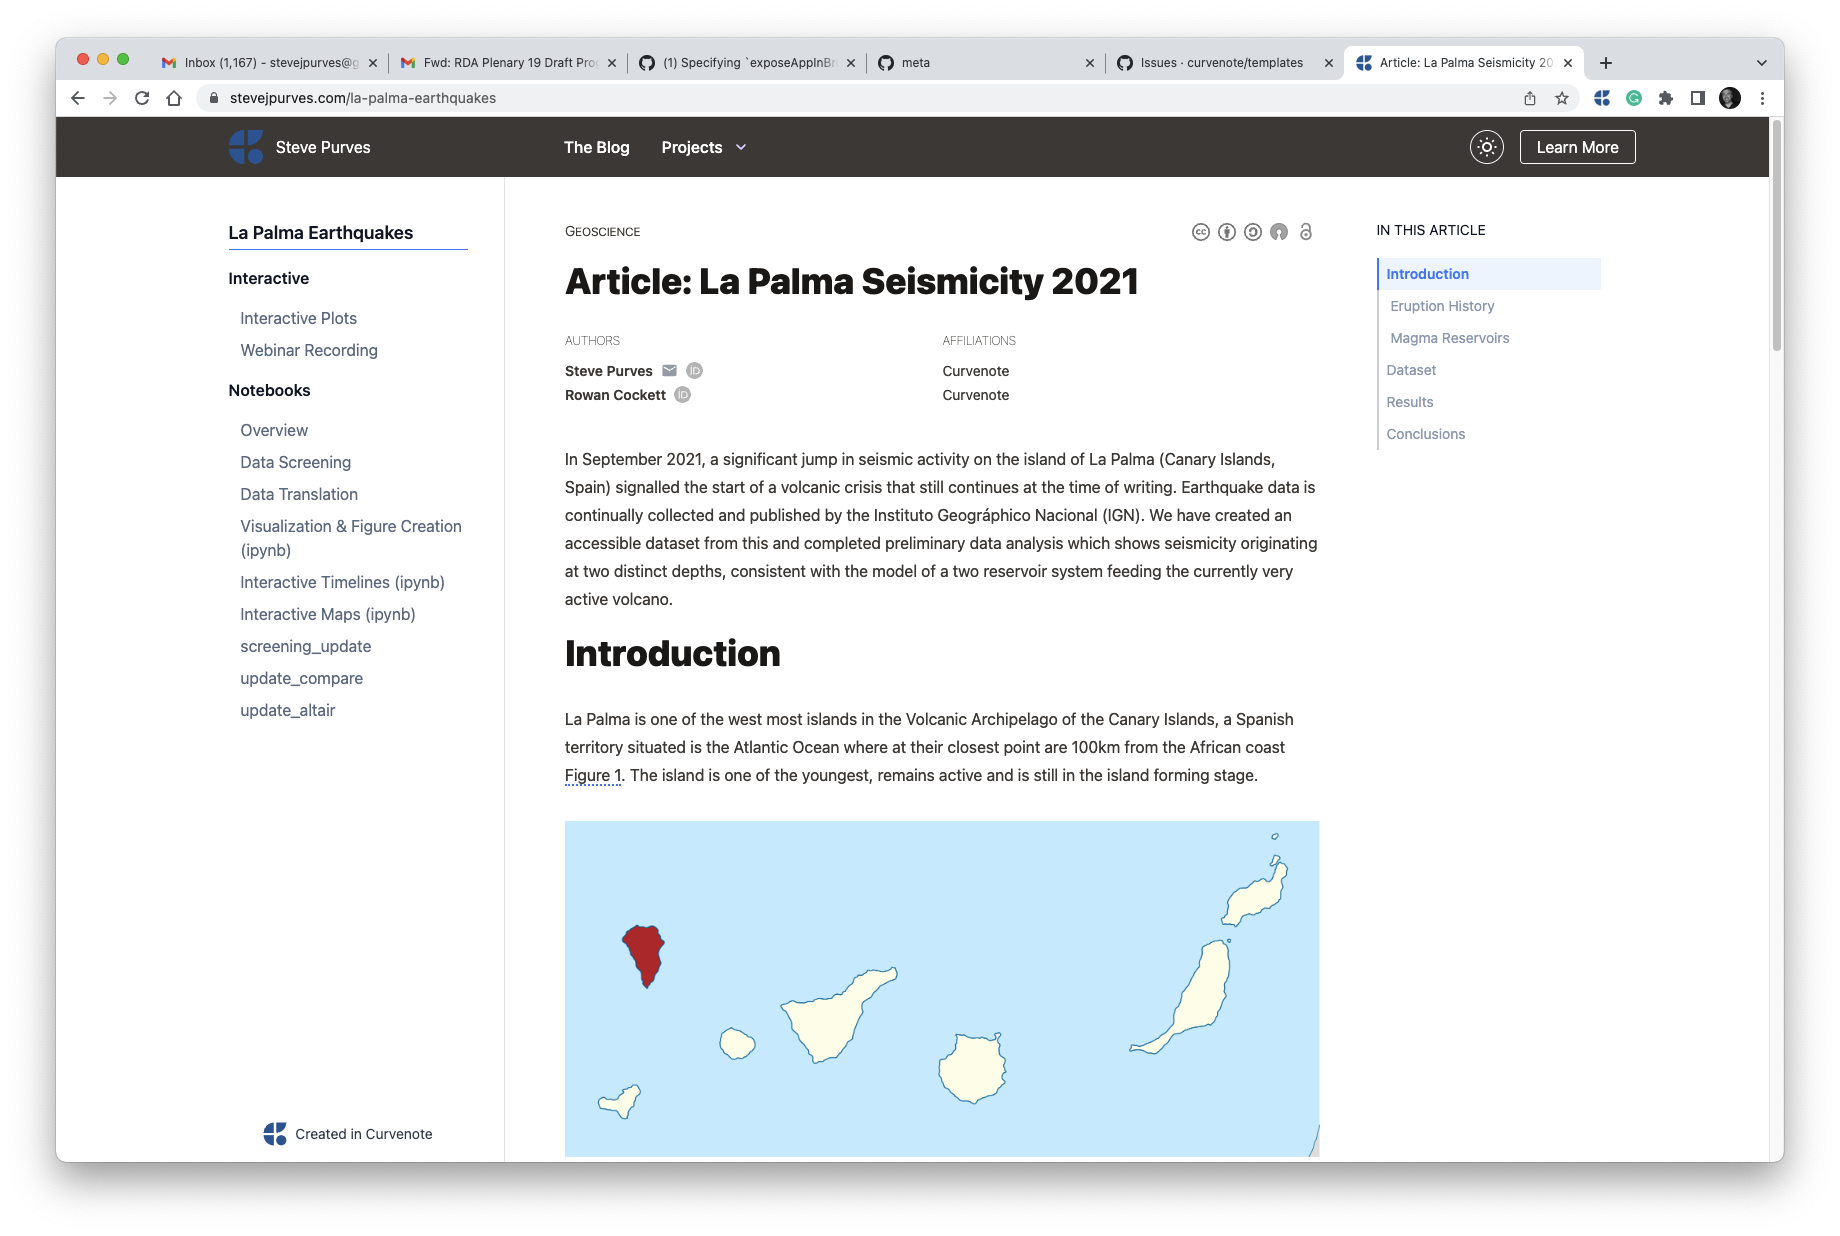Open the tab search chevron

click(x=1761, y=63)
